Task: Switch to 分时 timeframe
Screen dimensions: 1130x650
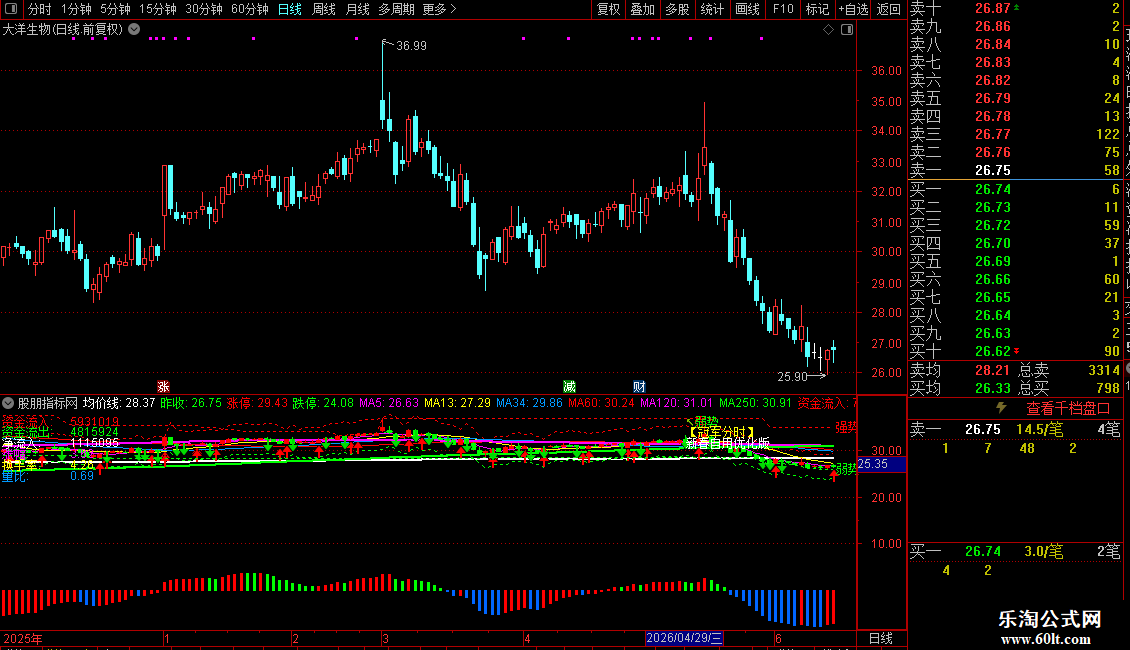Action: pyautogui.click(x=40, y=9)
